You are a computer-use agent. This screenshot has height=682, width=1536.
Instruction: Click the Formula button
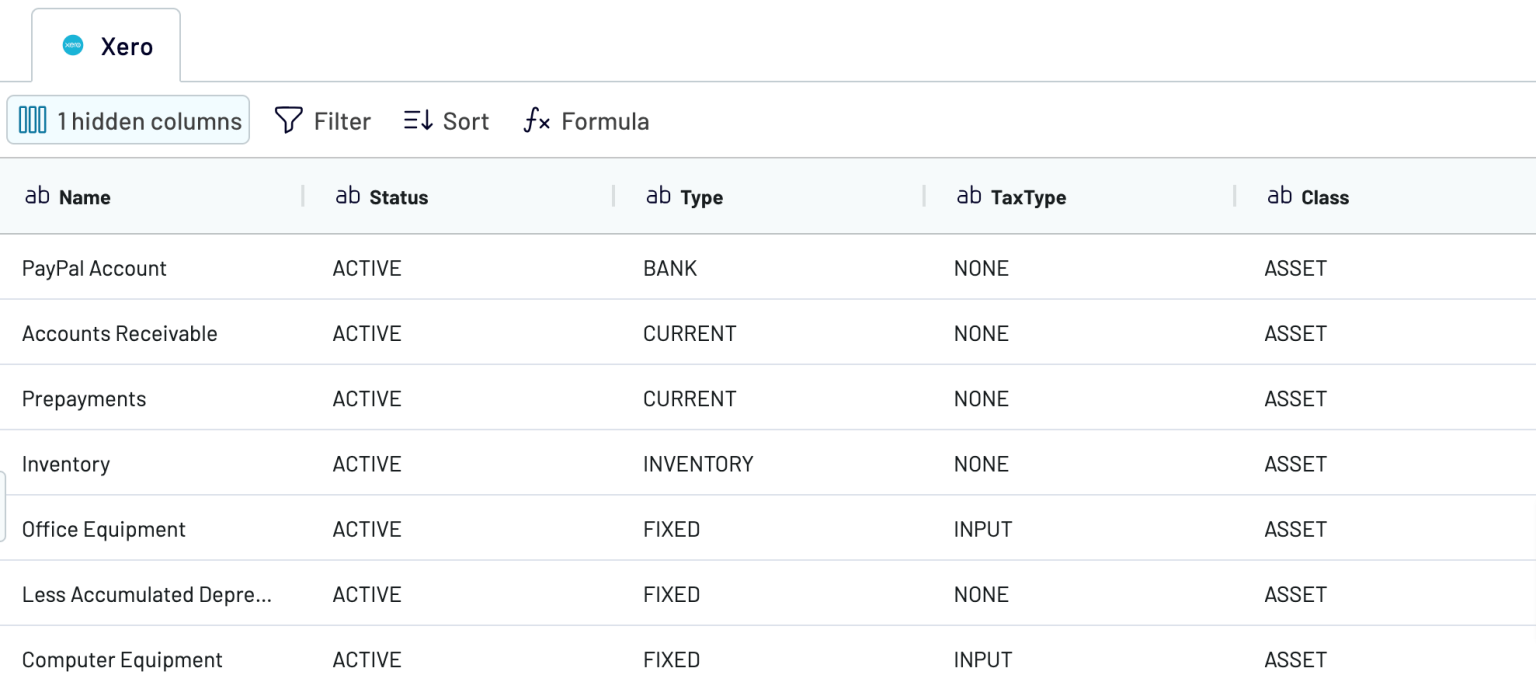point(585,120)
